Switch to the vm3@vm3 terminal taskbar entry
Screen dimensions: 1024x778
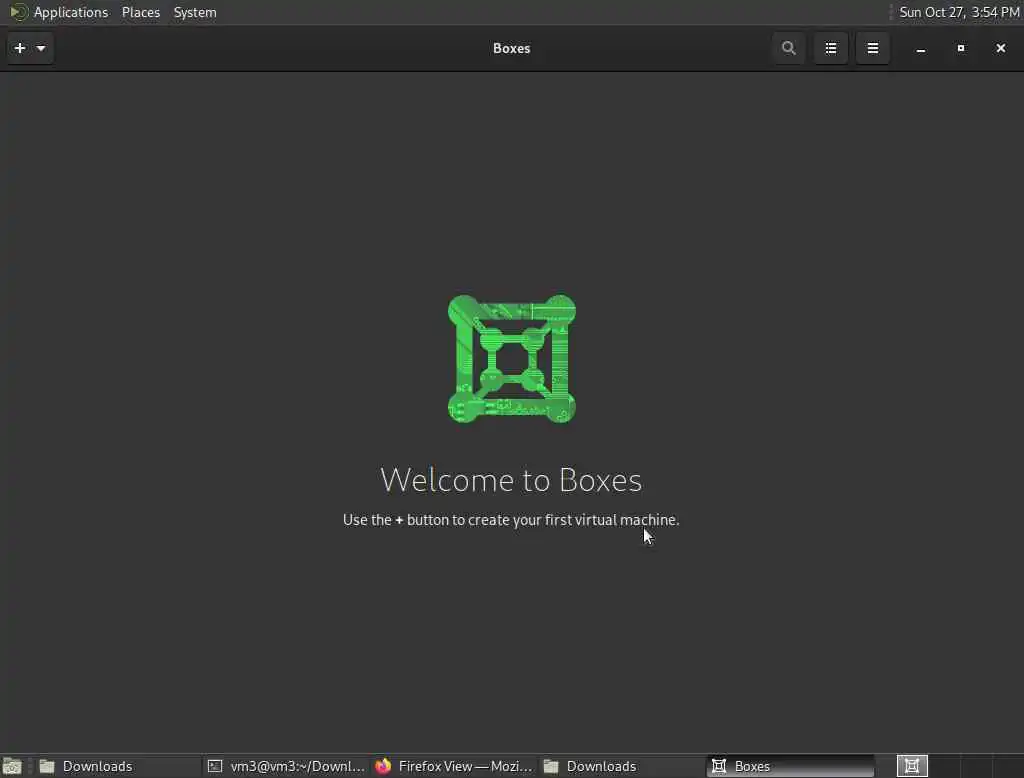[286, 766]
